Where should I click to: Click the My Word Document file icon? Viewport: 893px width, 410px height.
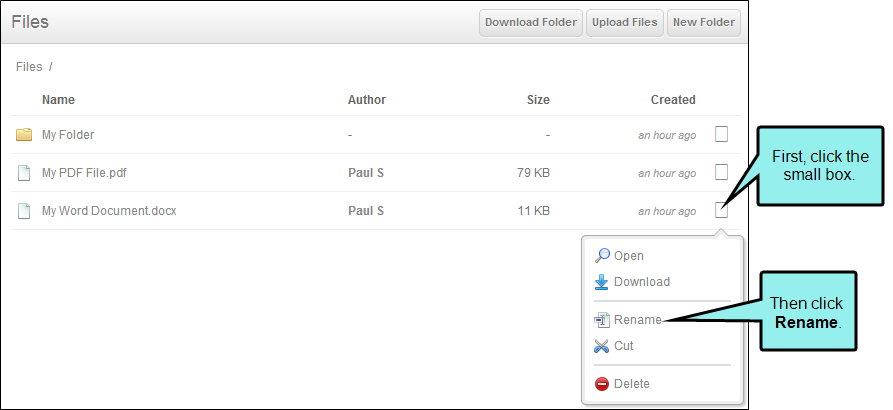(24, 211)
